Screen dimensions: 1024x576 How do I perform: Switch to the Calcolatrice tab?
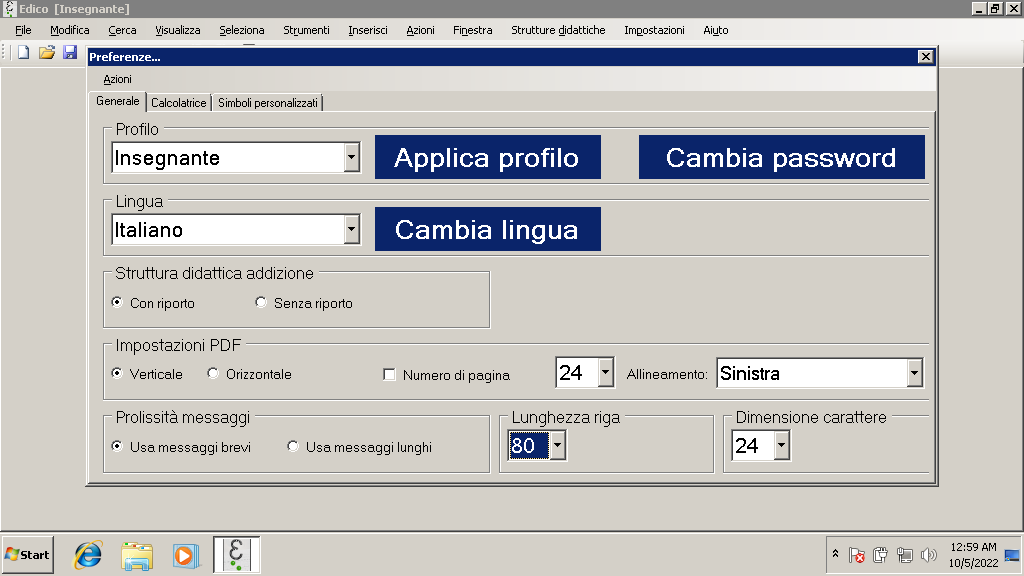click(178, 103)
